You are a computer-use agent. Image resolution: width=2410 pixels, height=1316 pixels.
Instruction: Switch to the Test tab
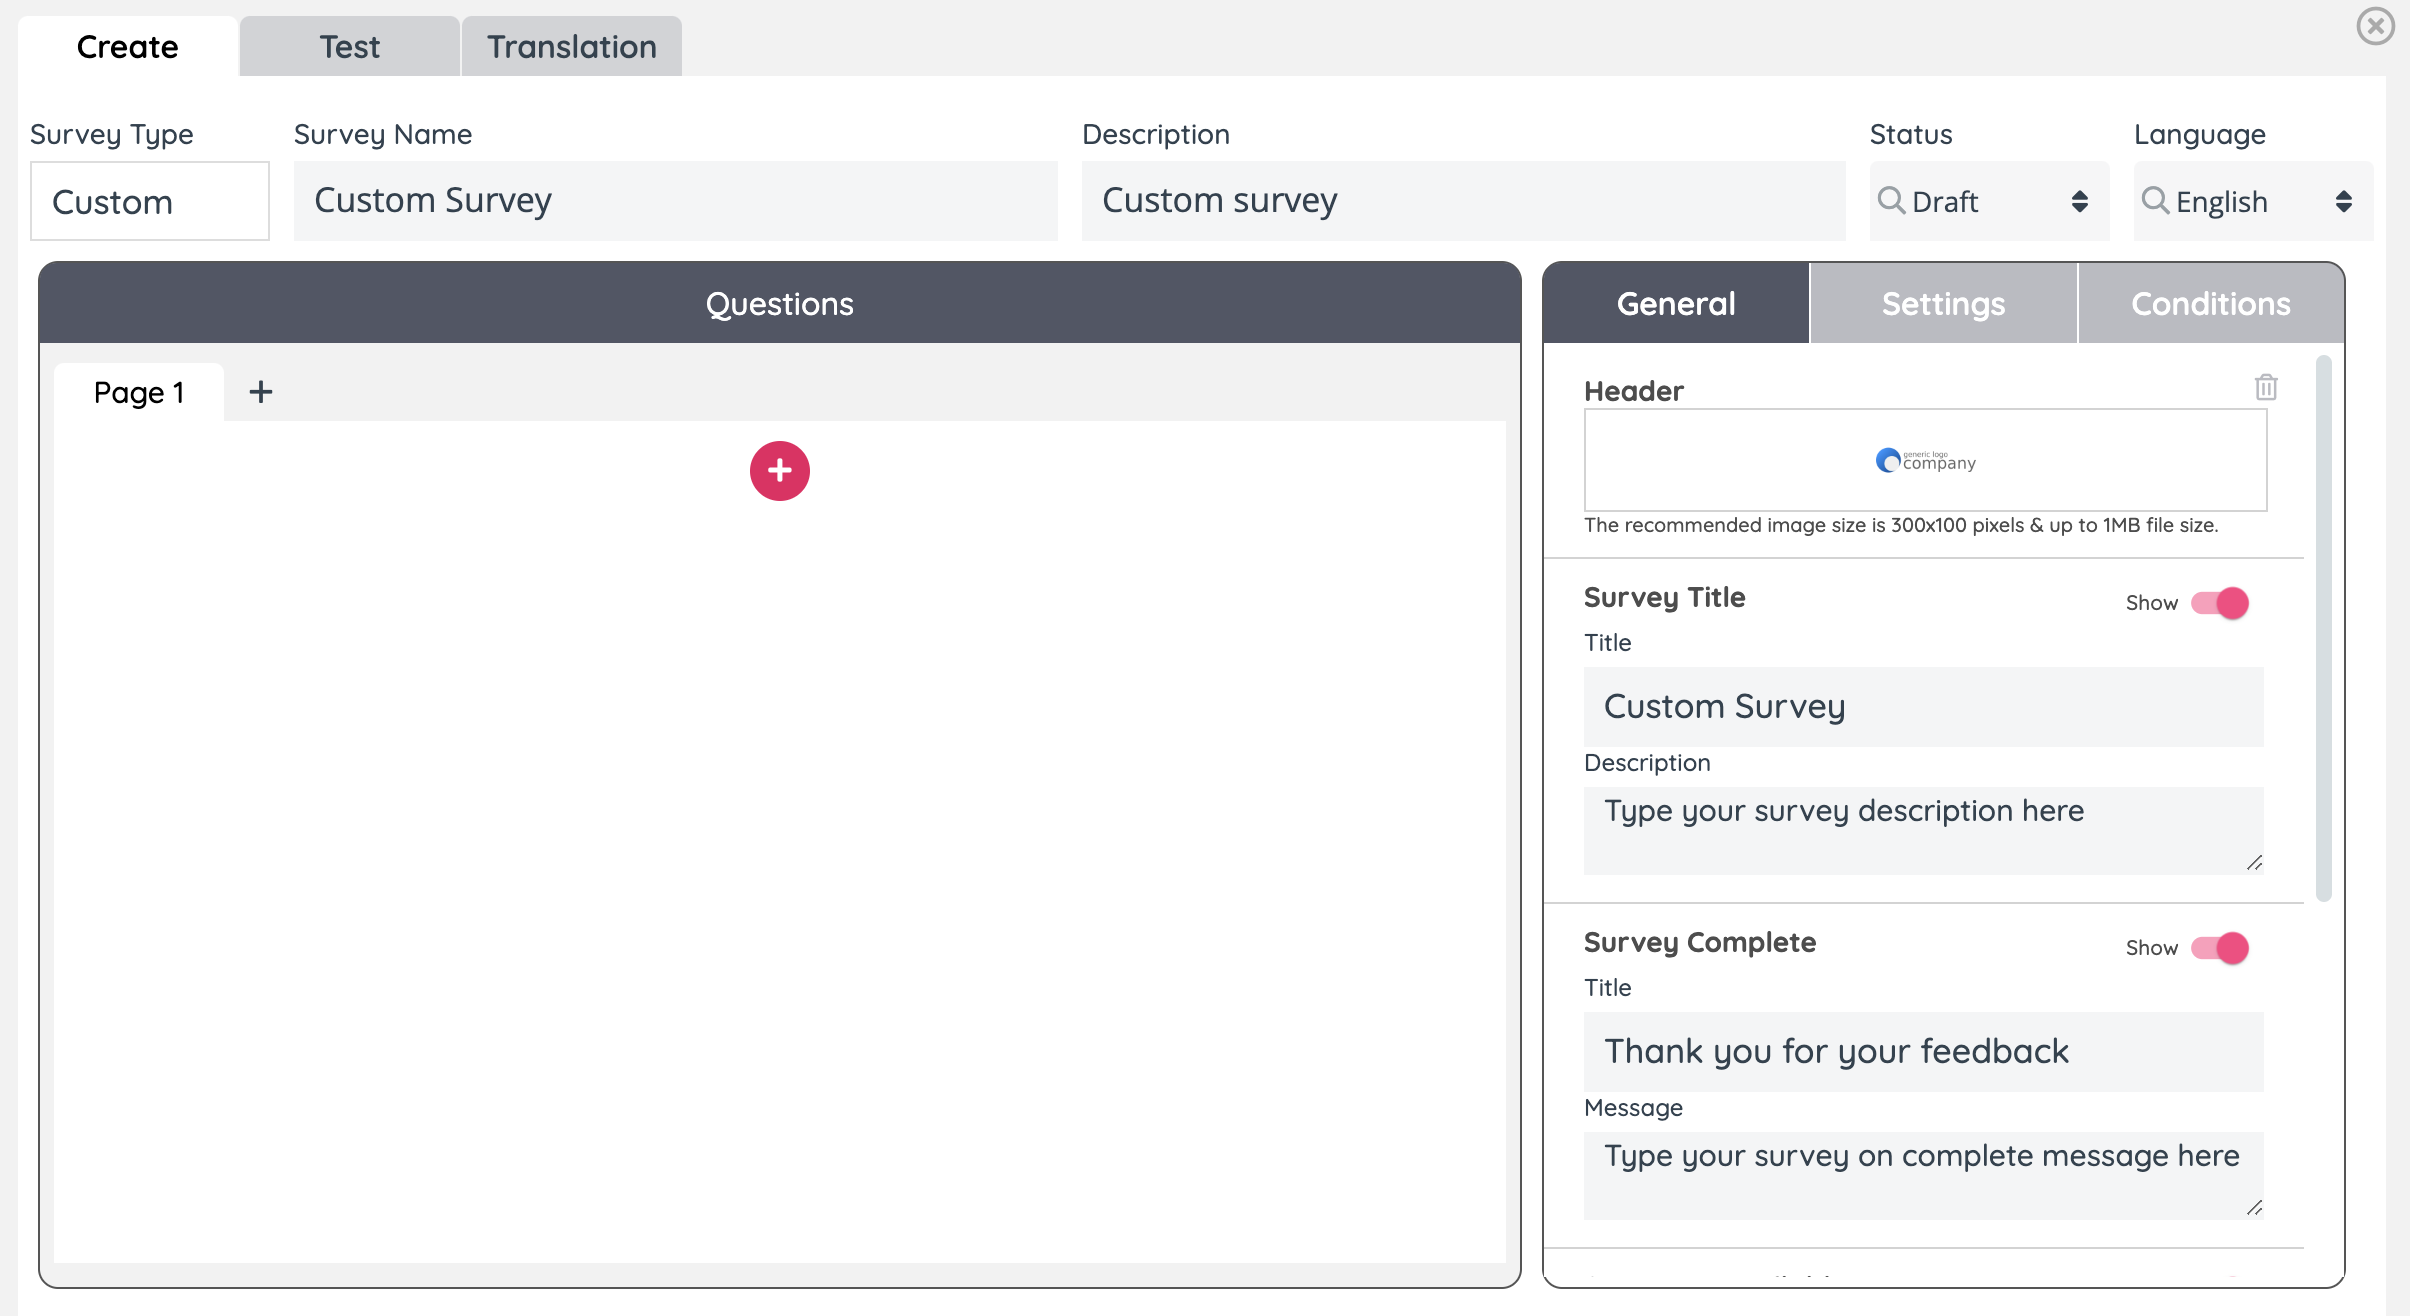coord(349,47)
